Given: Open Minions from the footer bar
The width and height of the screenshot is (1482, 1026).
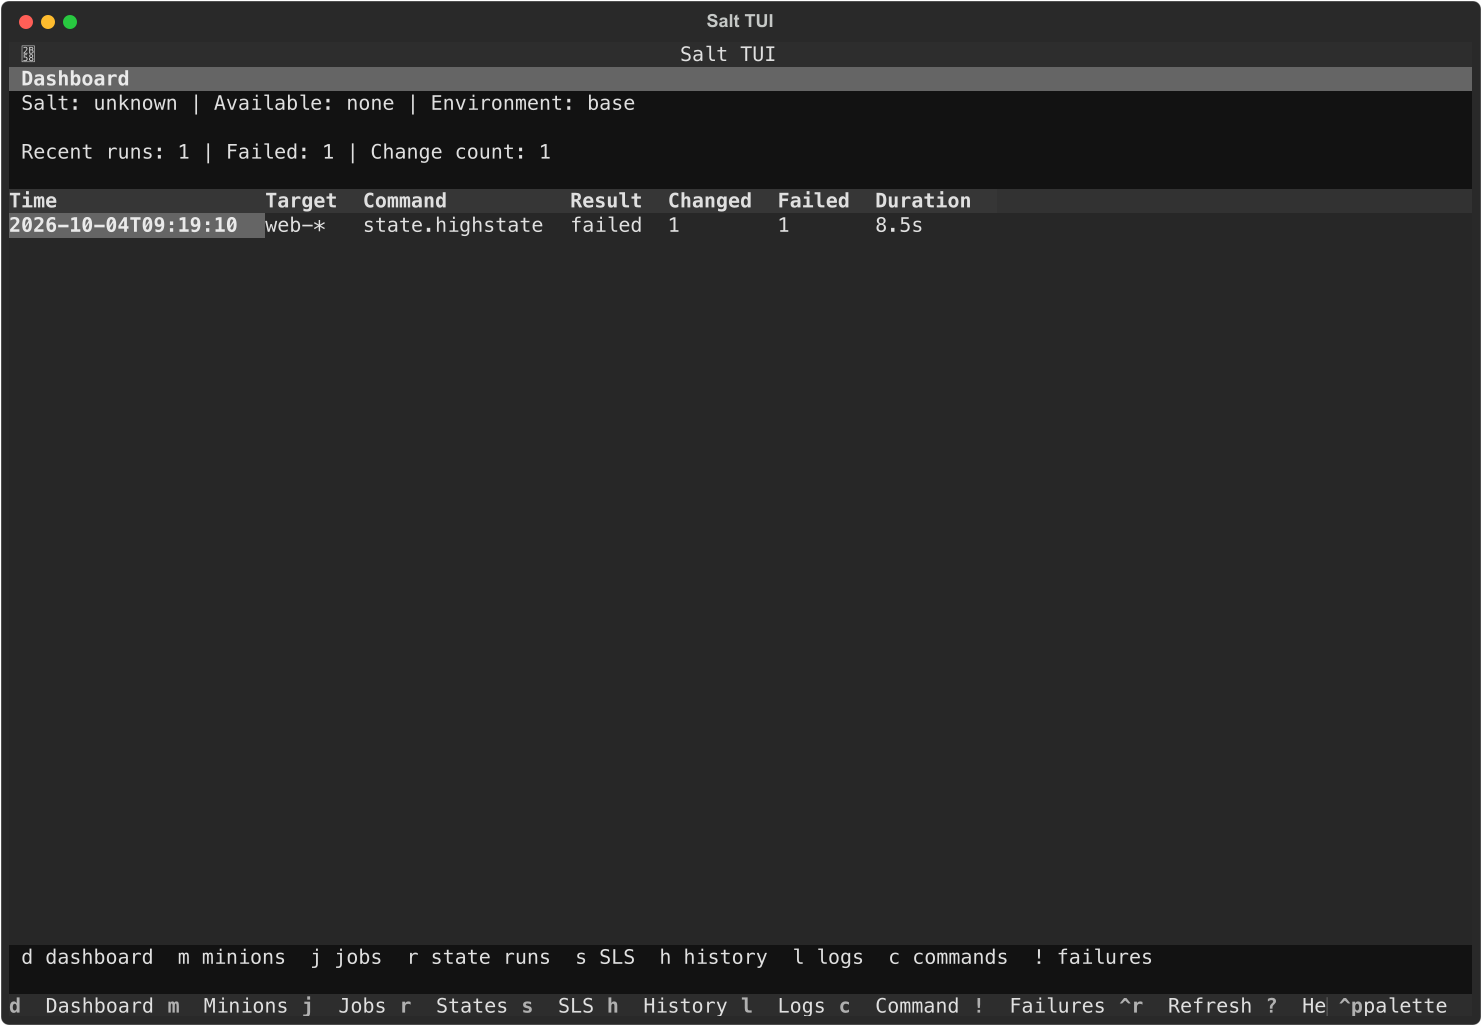Looking at the screenshot, I should [228, 1006].
